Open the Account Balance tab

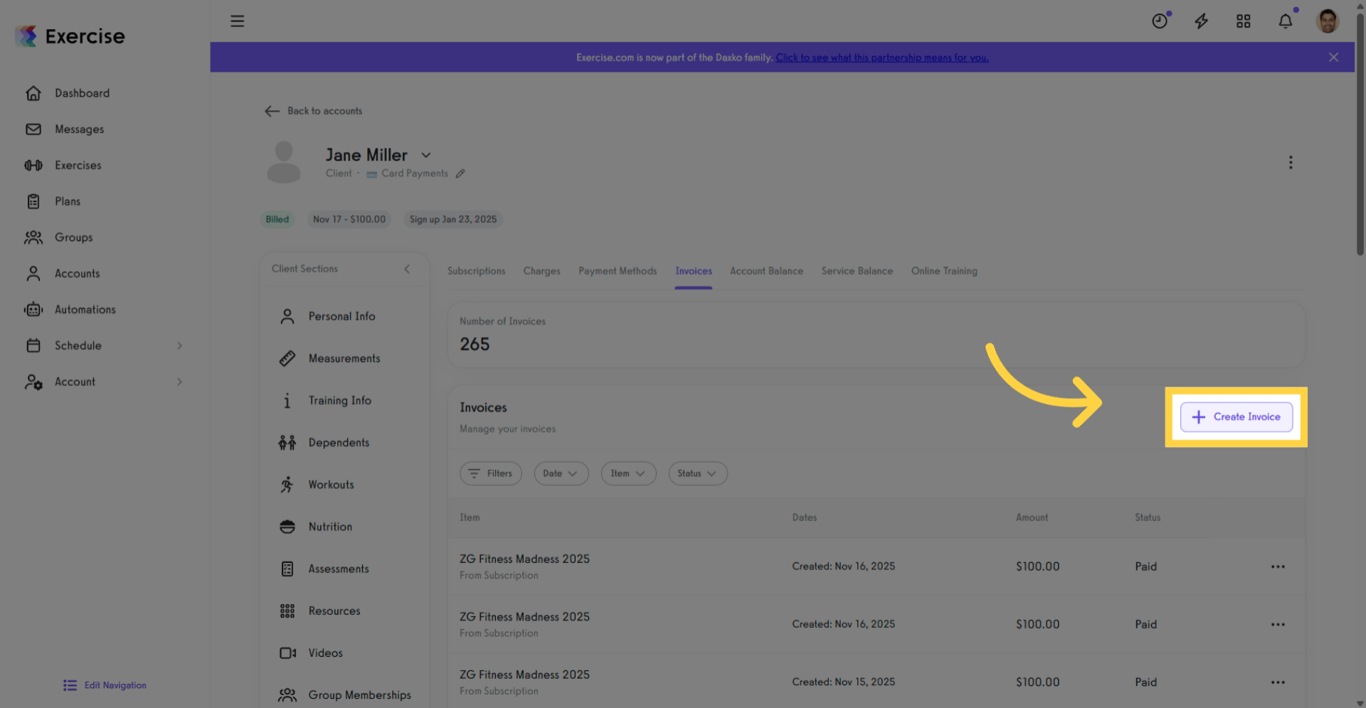click(766, 270)
